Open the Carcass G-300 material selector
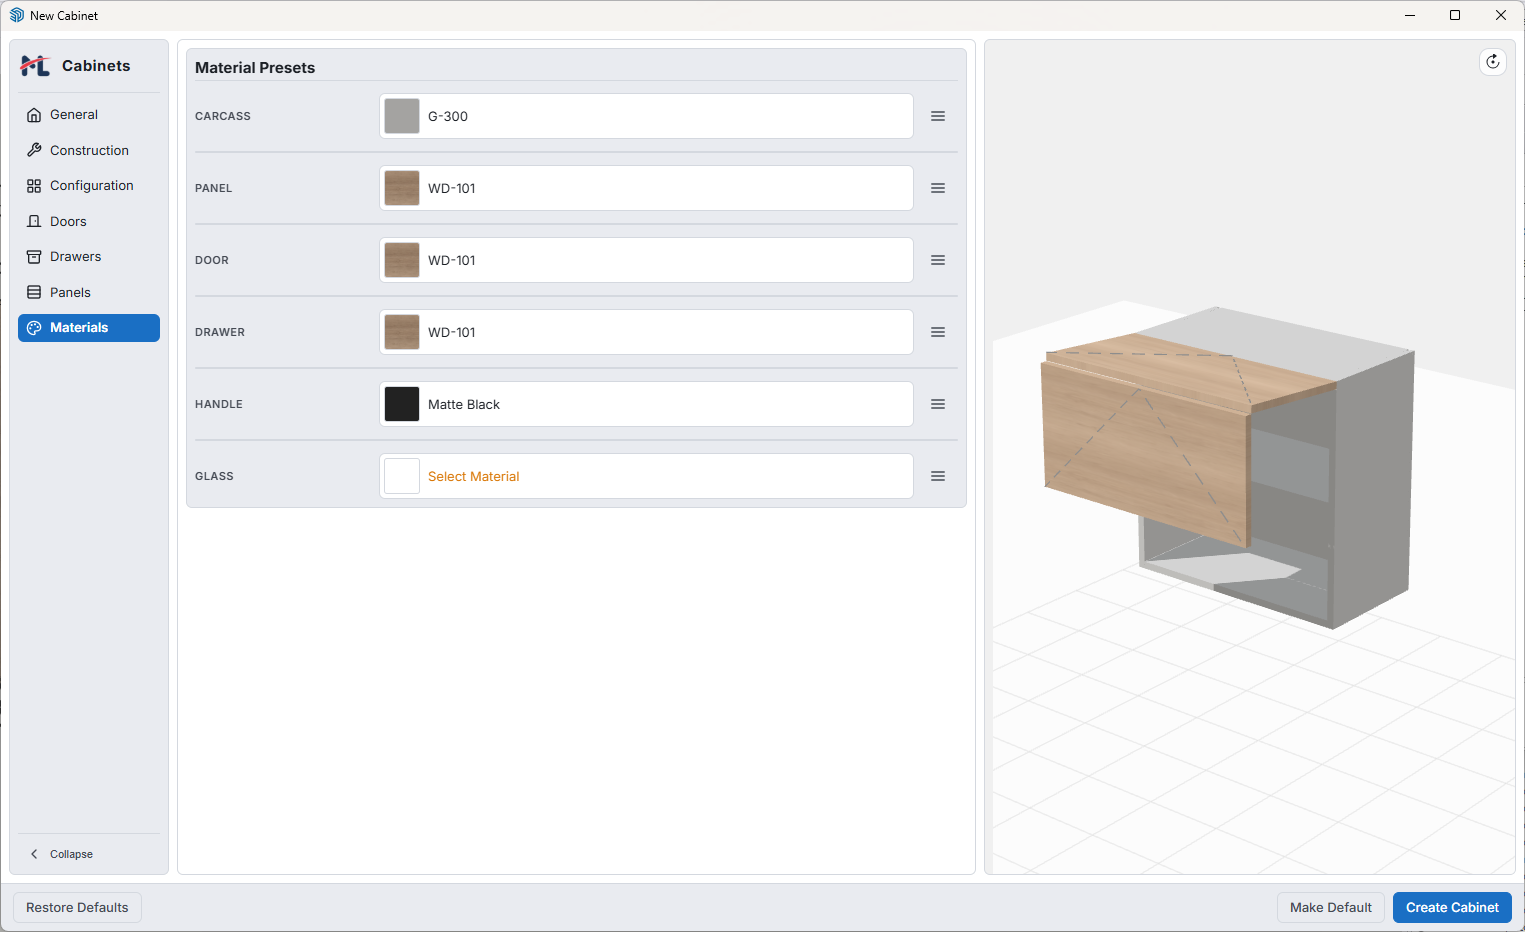The width and height of the screenshot is (1525, 932). click(646, 116)
